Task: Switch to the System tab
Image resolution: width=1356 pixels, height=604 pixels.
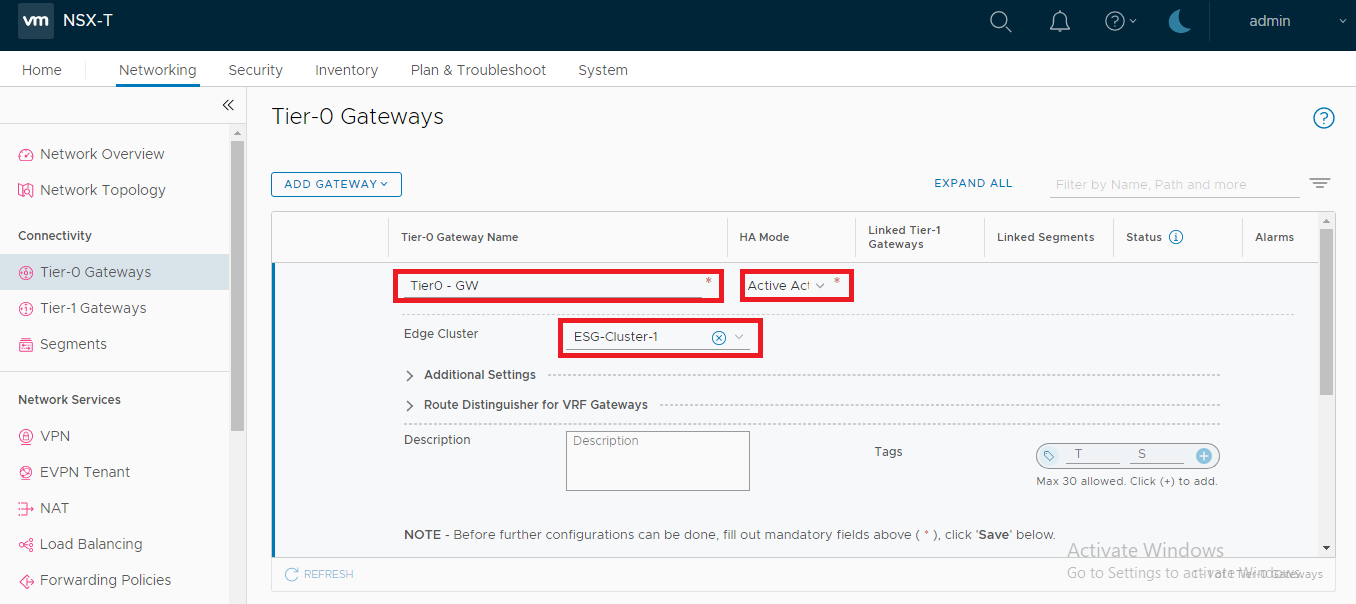Action: 603,70
